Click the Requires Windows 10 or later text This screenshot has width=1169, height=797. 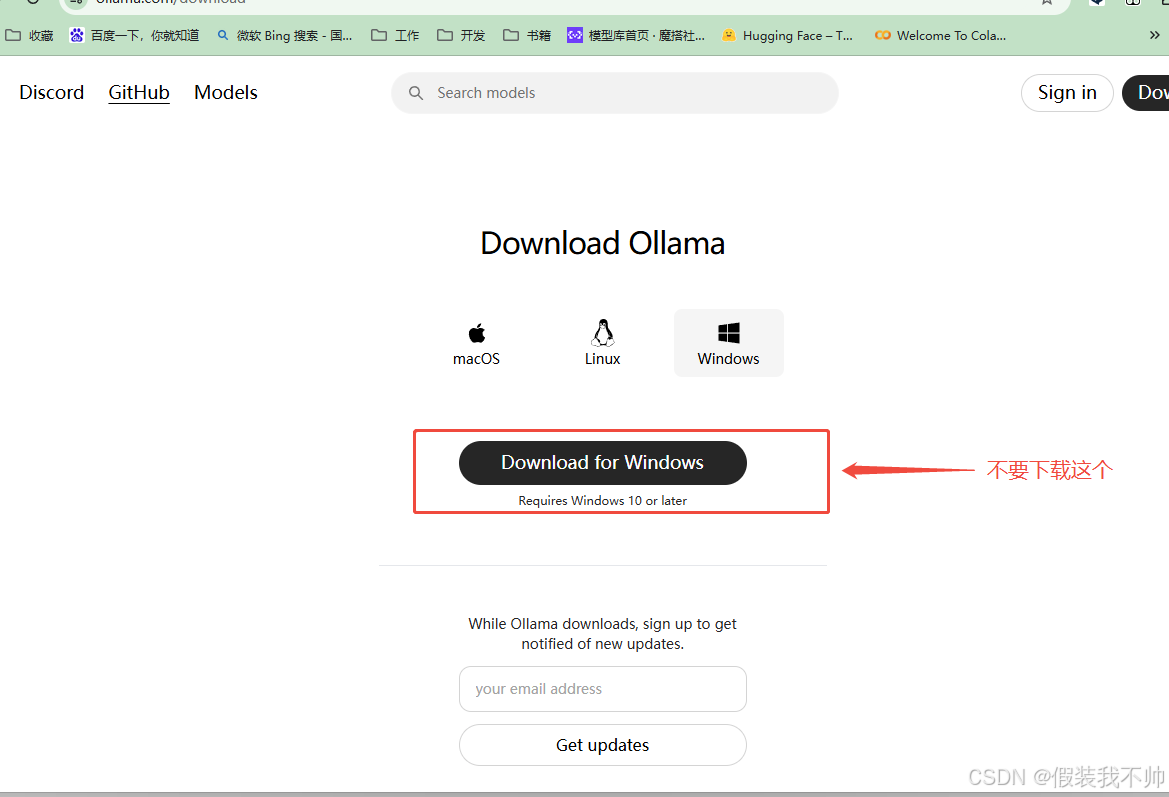point(602,500)
